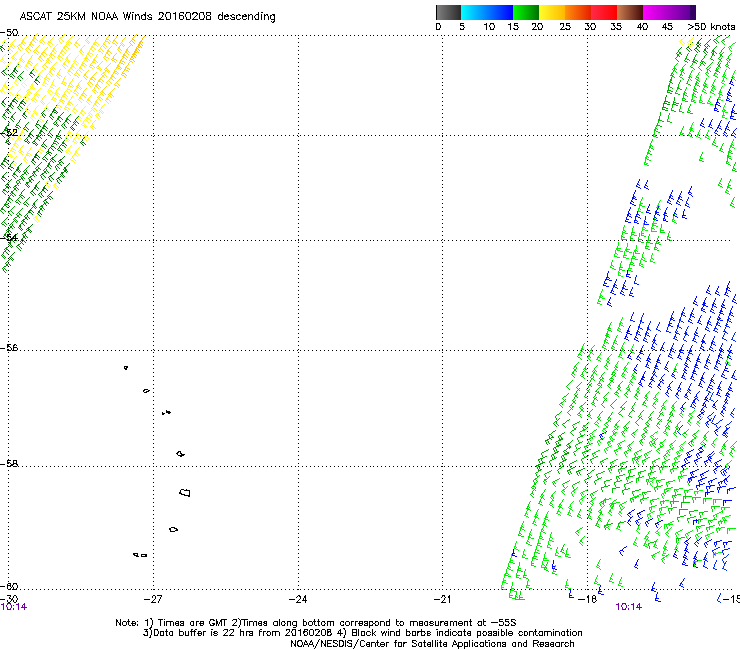
Task: Click the NOAA/NESDIS Center credit line
Action: 432,644
